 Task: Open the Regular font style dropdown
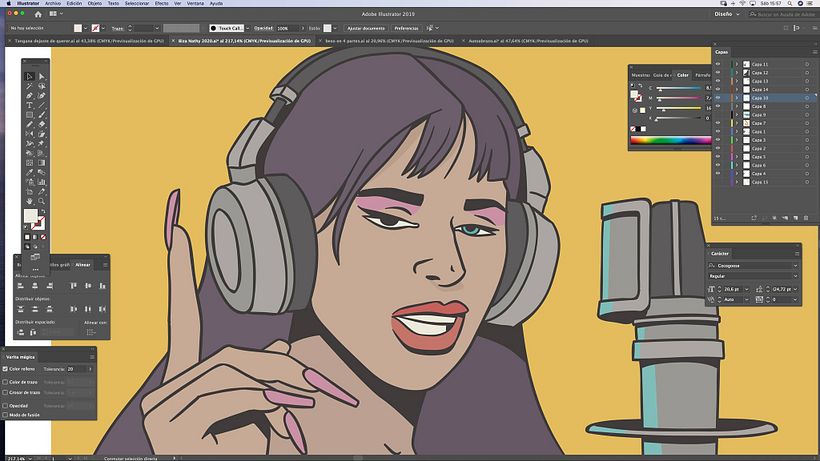tap(753, 276)
